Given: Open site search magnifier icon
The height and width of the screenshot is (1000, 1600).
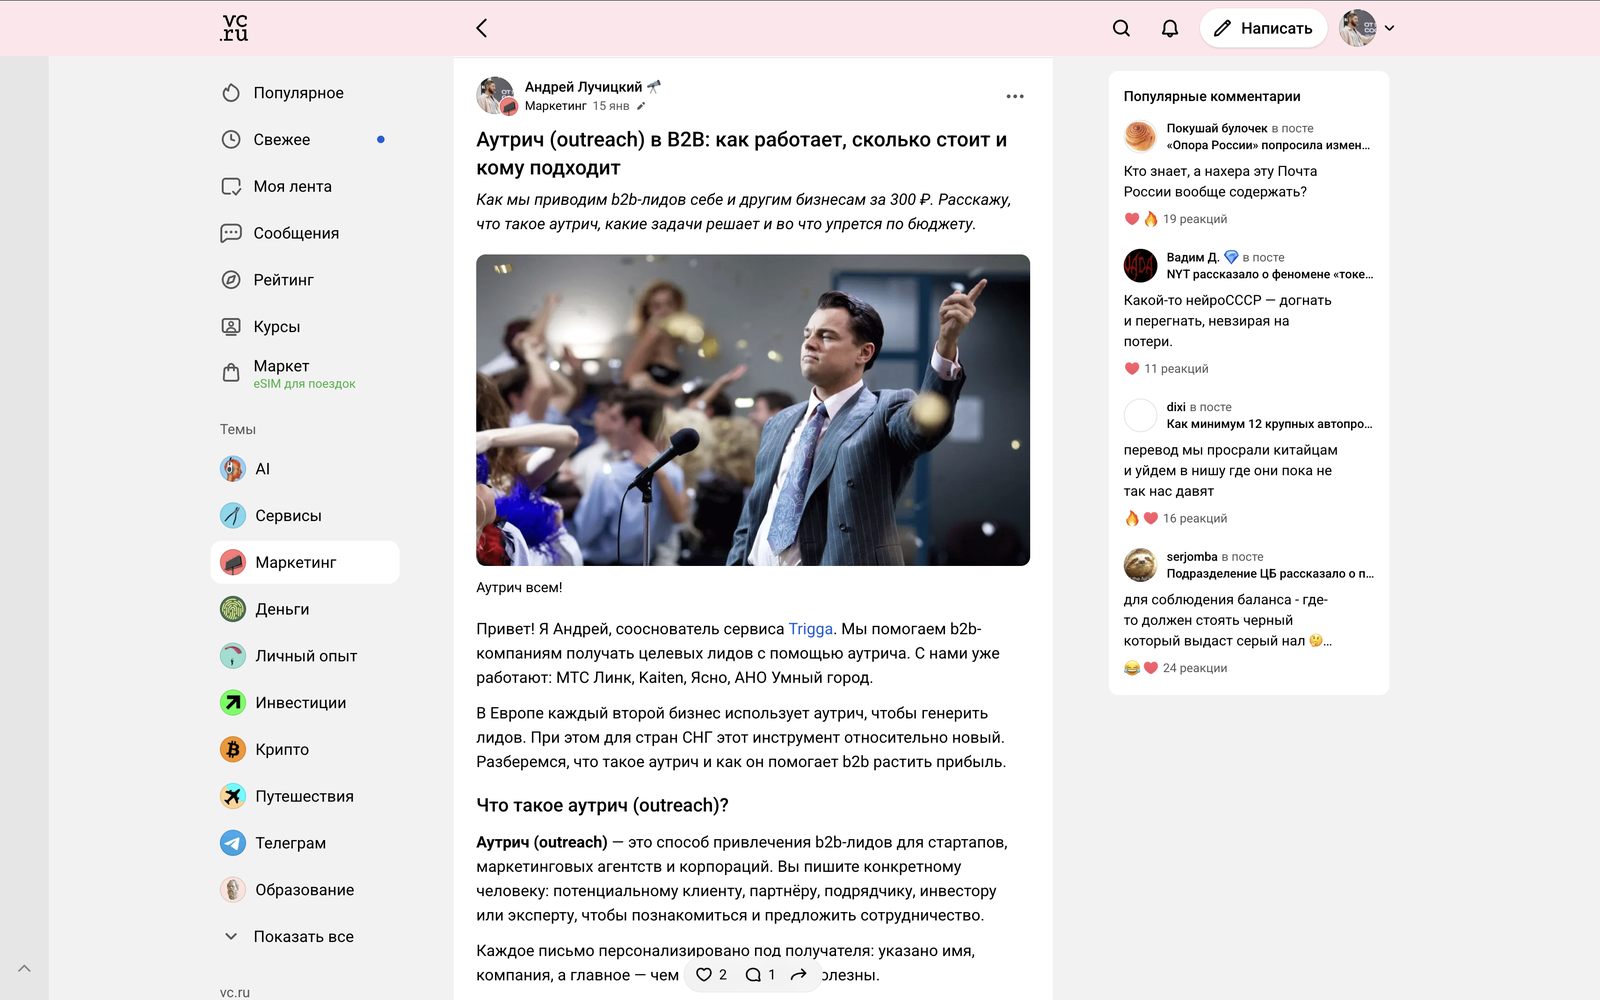Looking at the screenshot, I should (1121, 28).
